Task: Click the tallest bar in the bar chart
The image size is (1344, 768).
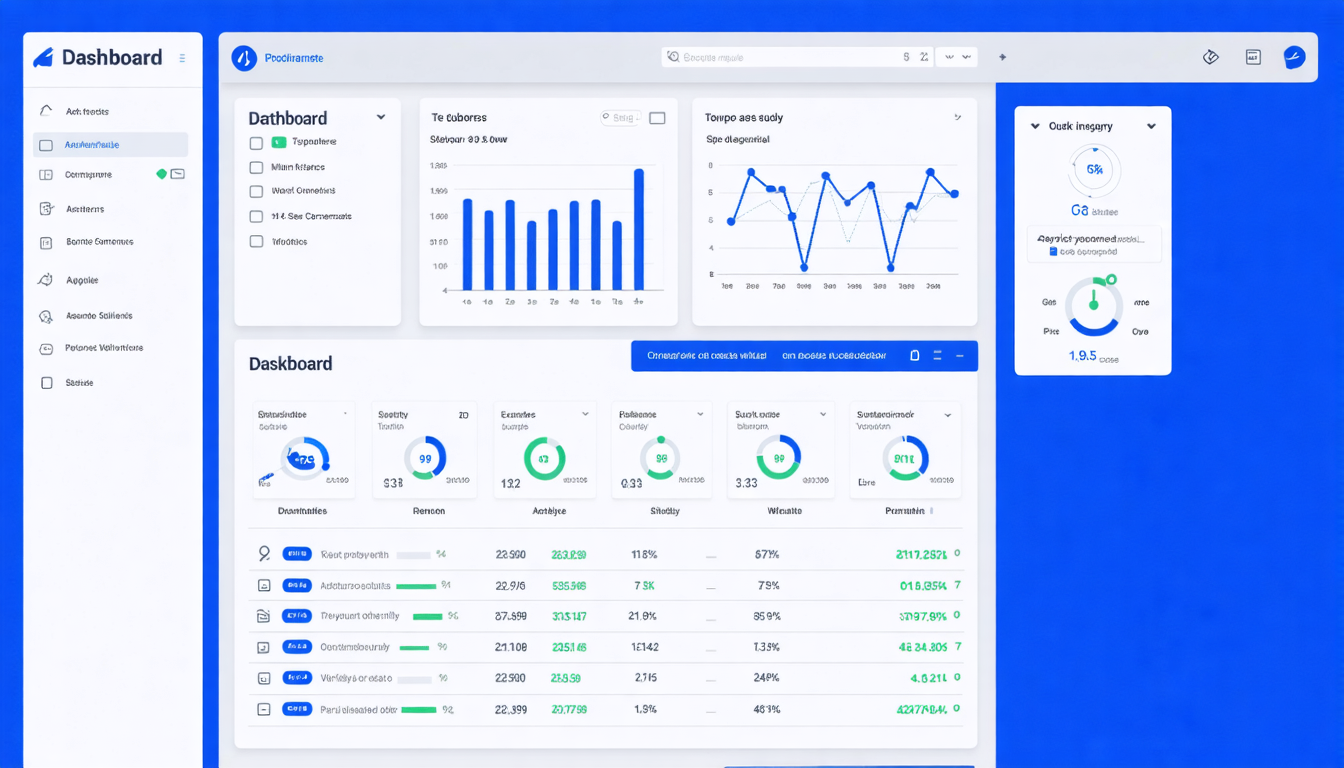Action: pyautogui.click(x=639, y=229)
